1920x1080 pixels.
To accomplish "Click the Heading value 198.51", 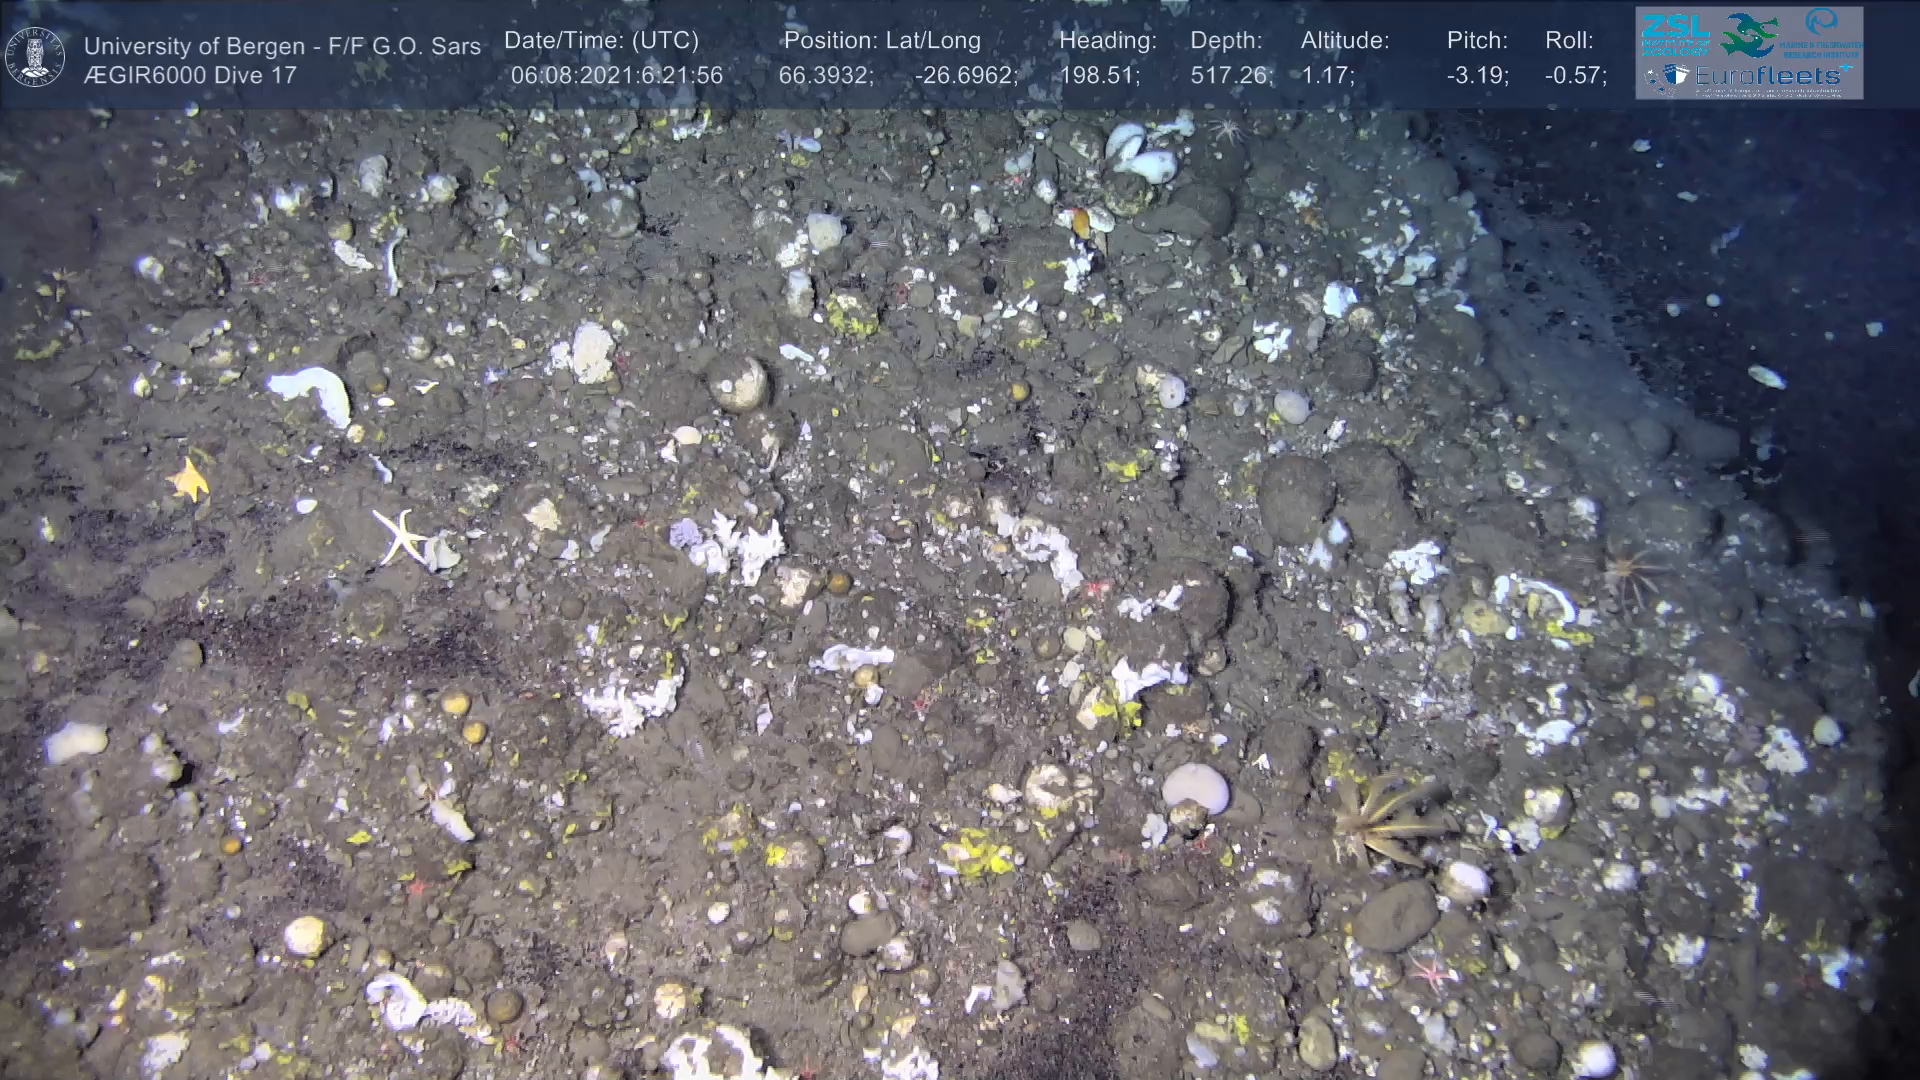I will pyautogui.click(x=1098, y=76).
